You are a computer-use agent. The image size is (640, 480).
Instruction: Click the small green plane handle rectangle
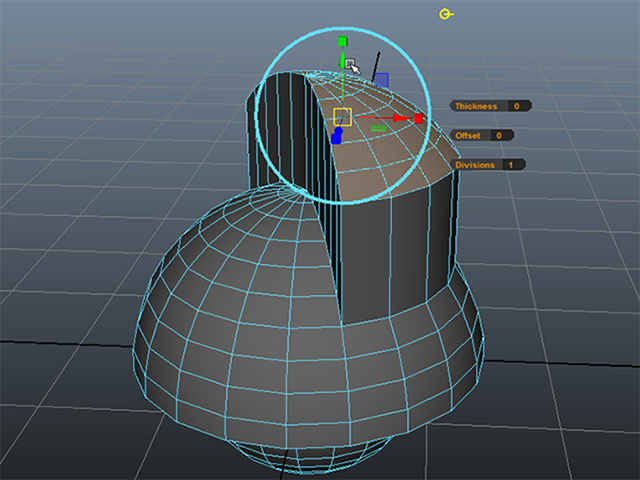pos(379,129)
